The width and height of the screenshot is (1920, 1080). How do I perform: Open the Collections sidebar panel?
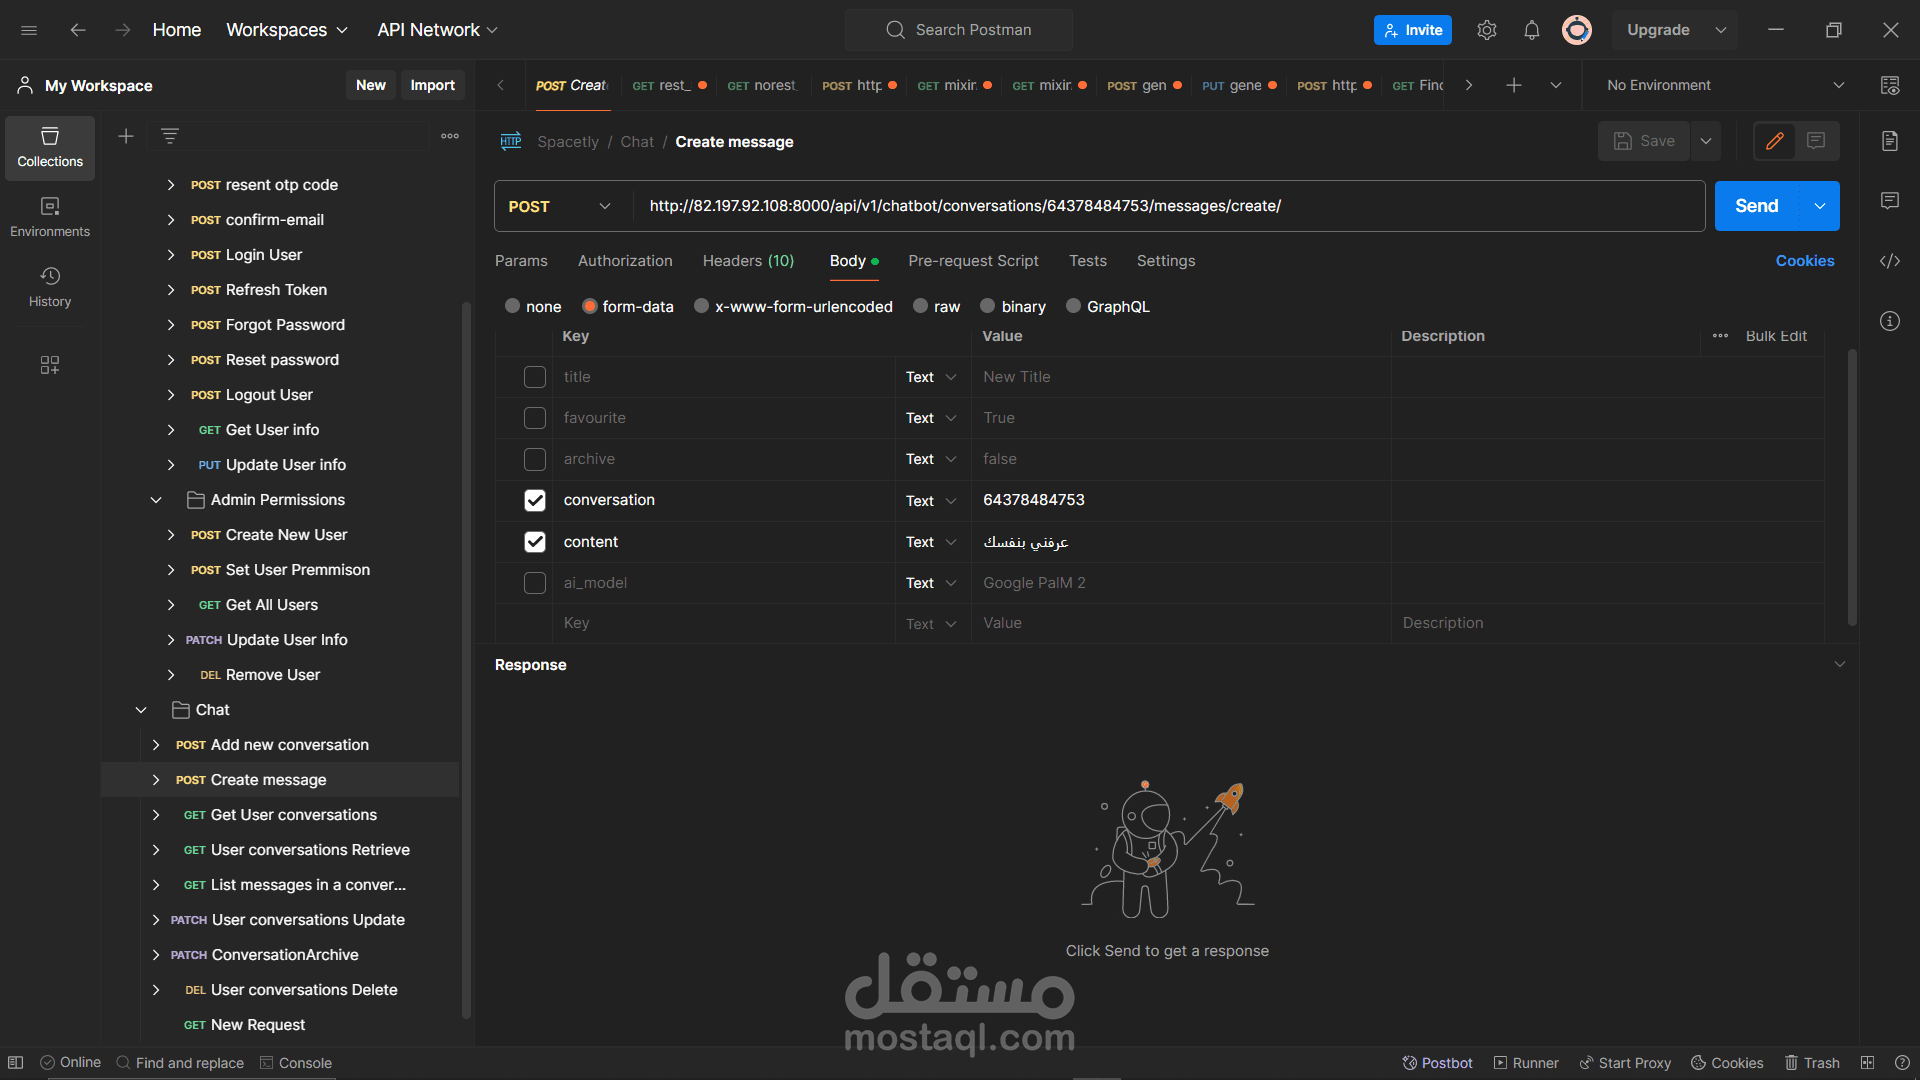pos(50,148)
